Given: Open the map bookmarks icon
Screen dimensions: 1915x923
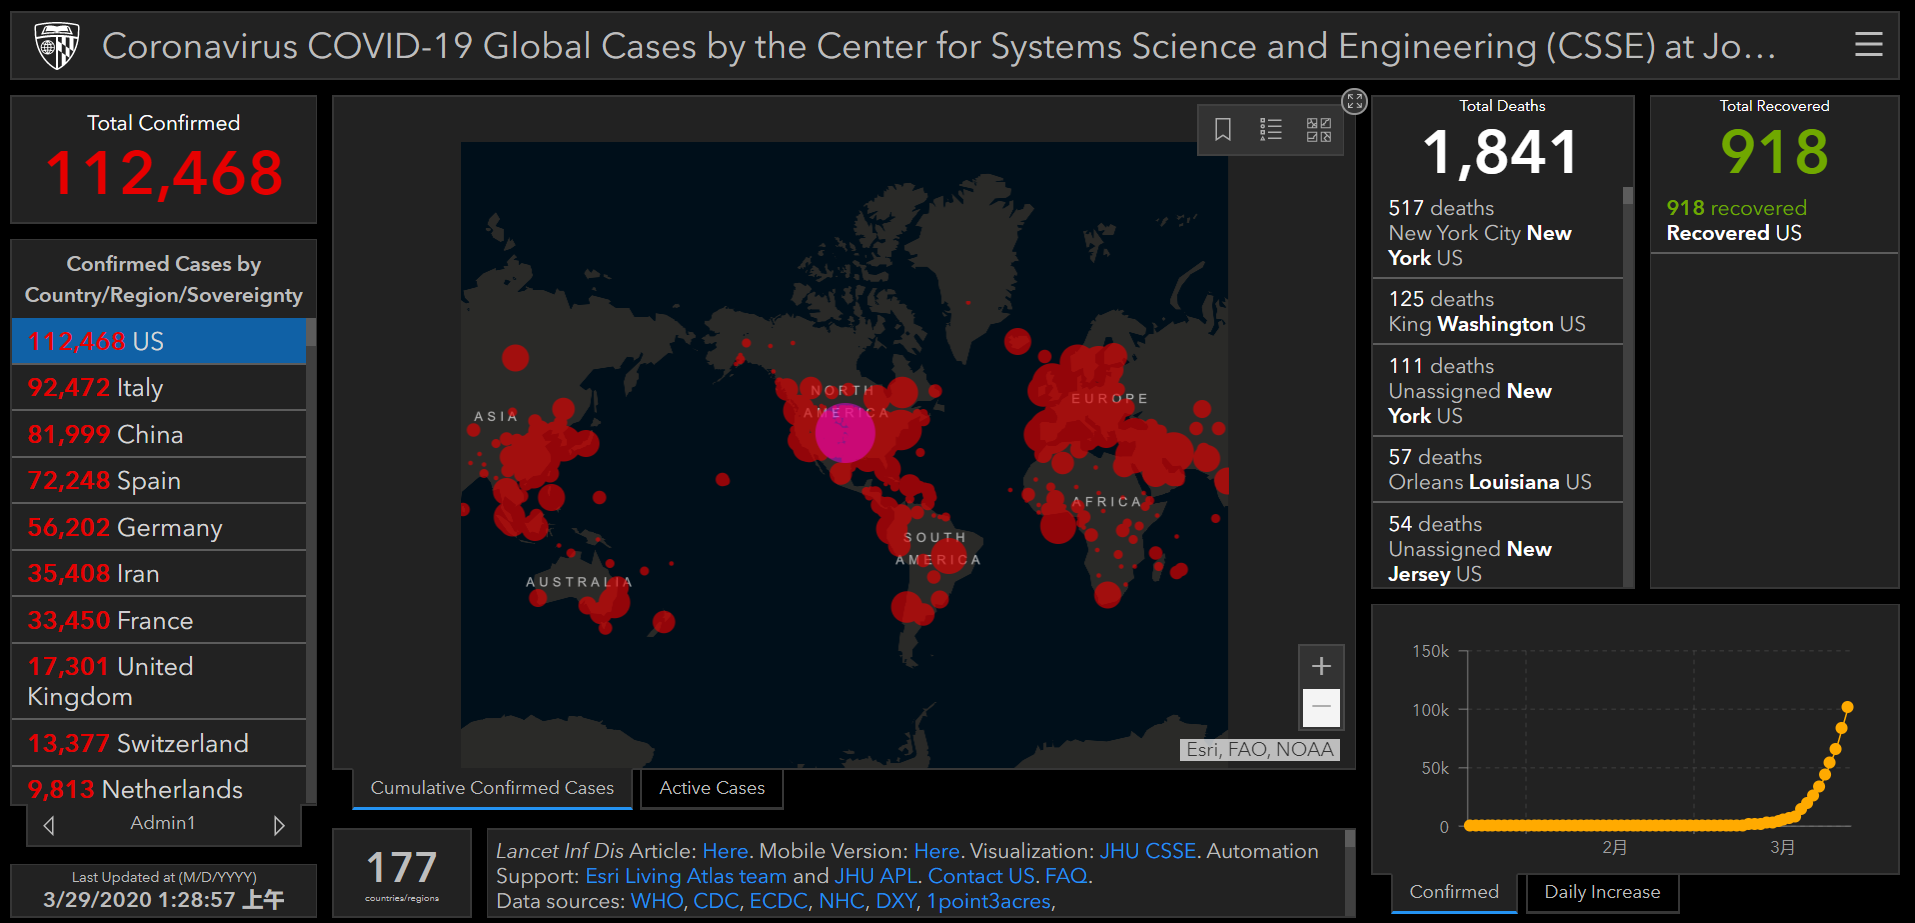Looking at the screenshot, I should (x=1222, y=130).
